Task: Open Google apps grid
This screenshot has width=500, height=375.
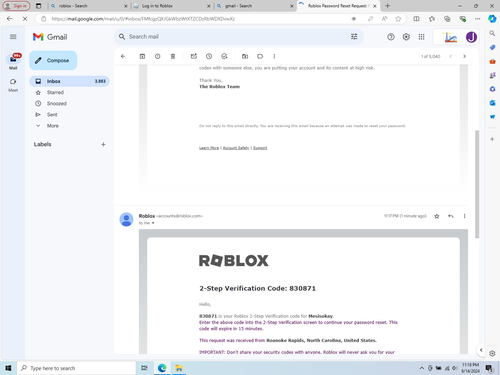Action: (421, 37)
